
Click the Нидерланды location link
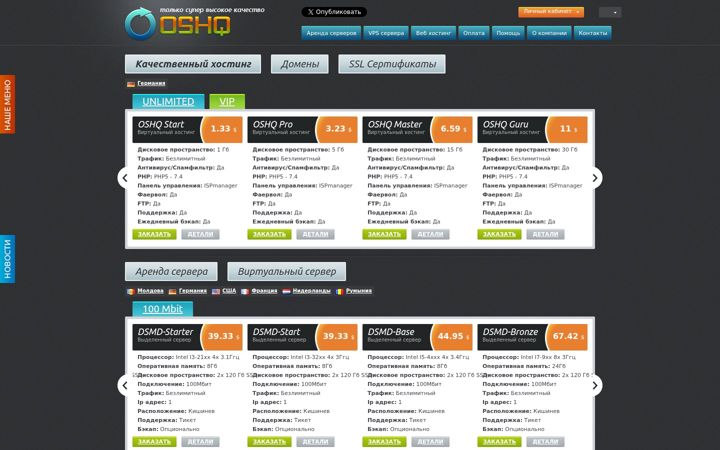[311, 291]
